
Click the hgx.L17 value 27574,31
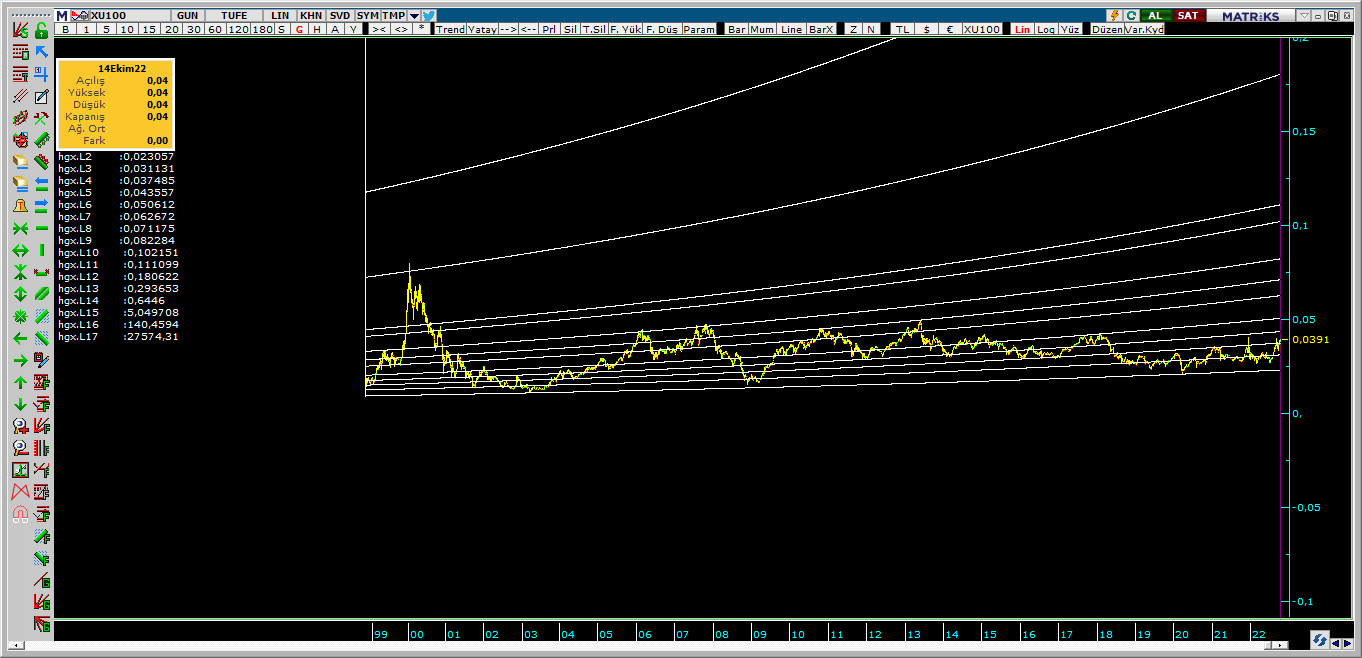(x=151, y=336)
